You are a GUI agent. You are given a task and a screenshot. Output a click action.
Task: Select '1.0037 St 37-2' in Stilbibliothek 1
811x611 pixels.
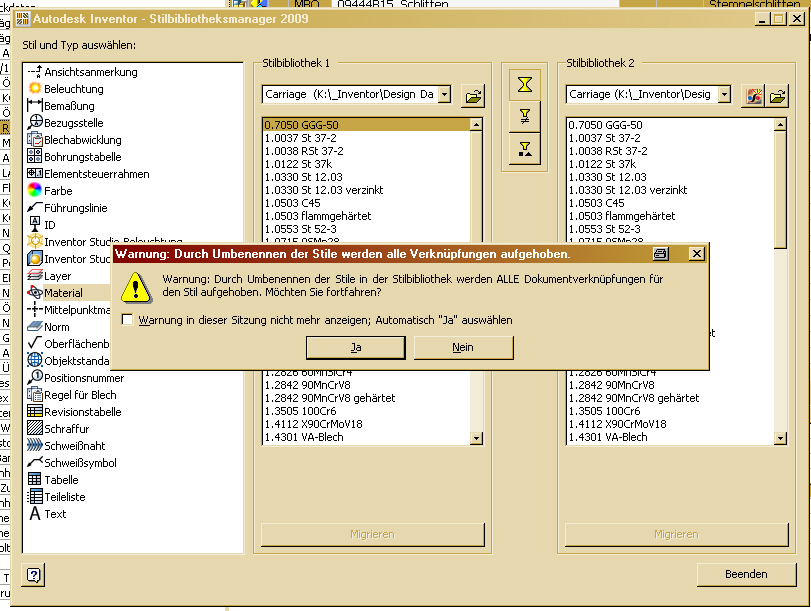click(x=301, y=138)
